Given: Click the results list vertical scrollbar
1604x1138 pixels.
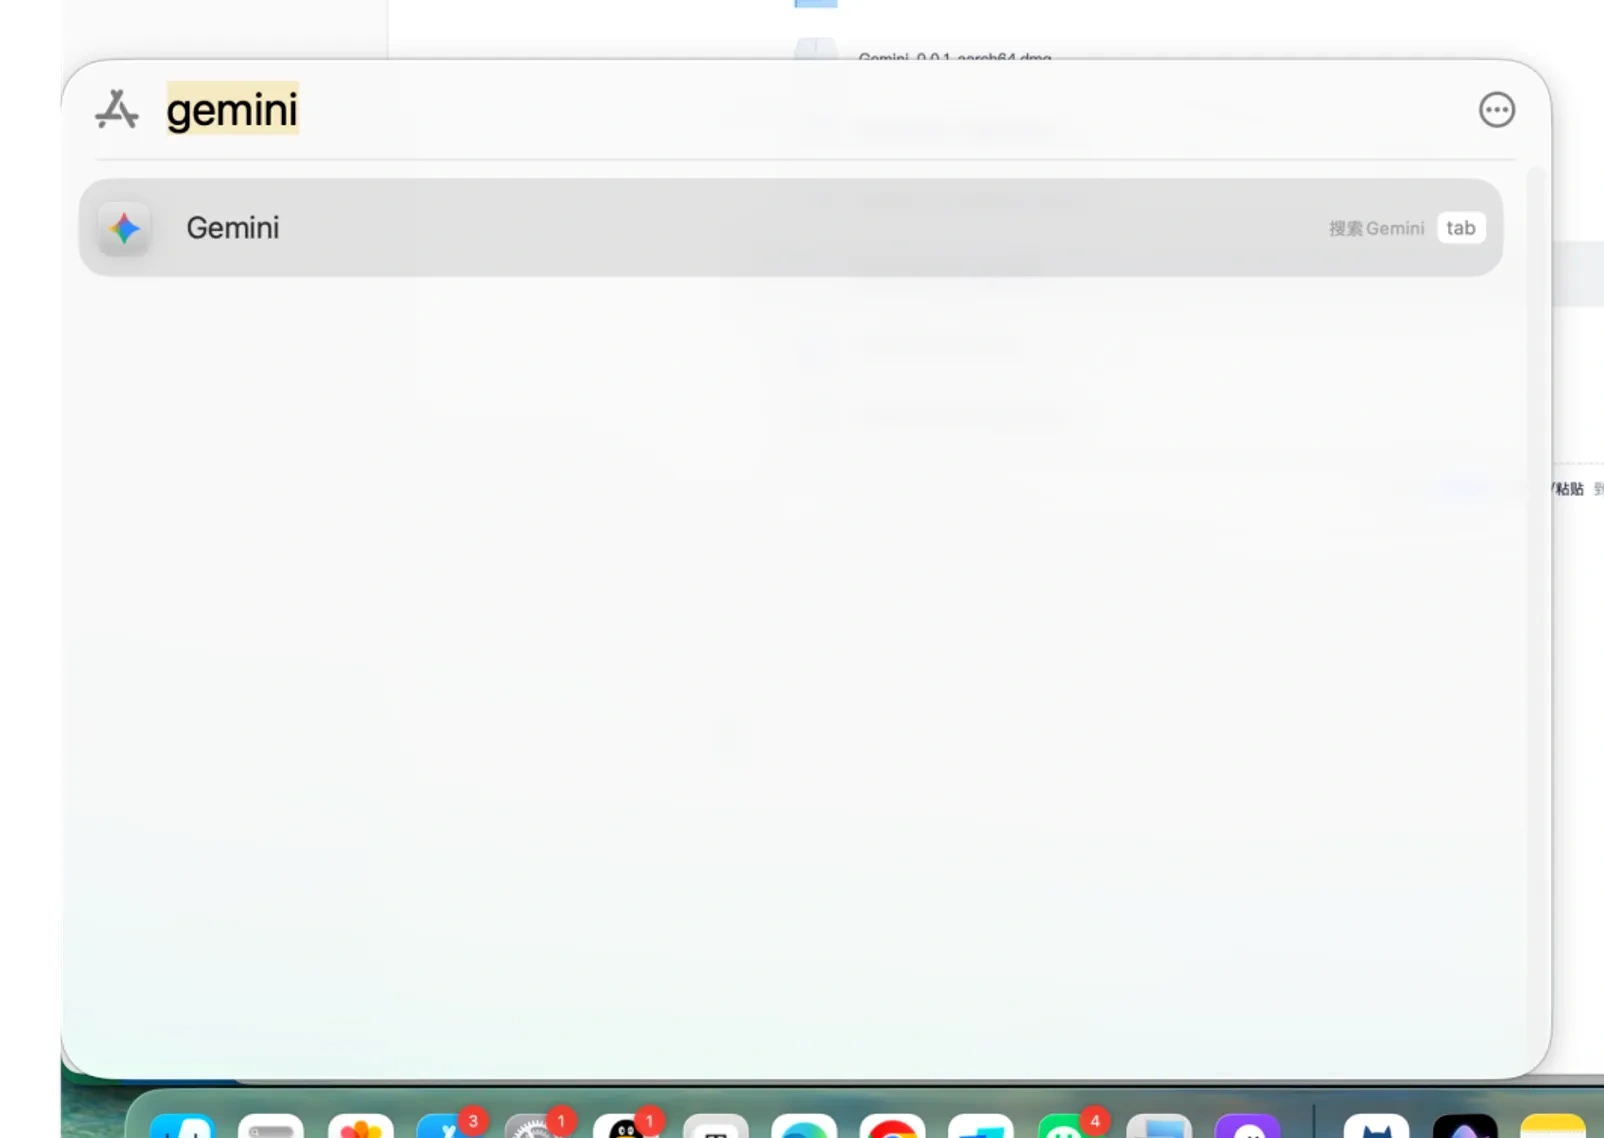Looking at the screenshot, I should click(x=1535, y=600).
